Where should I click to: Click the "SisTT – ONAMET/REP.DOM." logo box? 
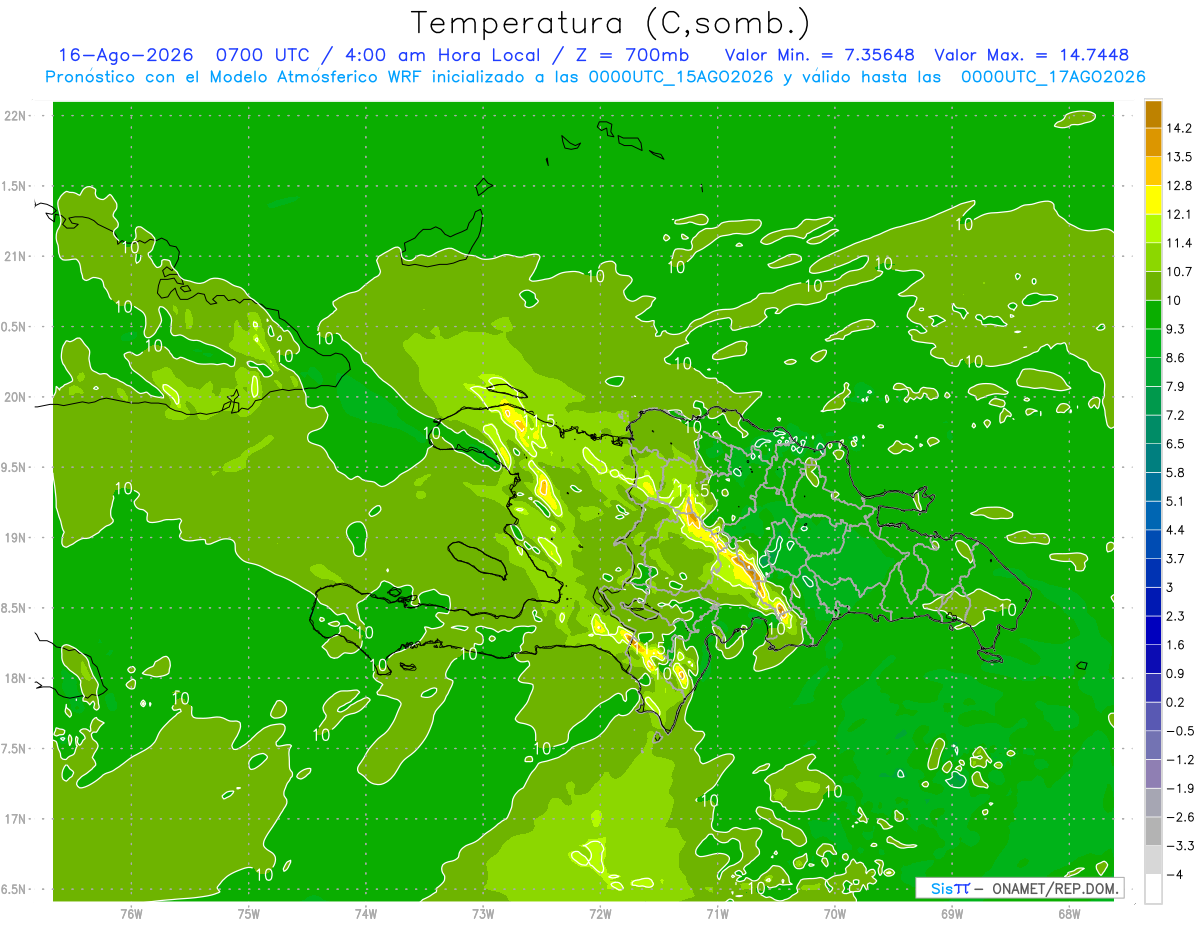(1019, 888)
